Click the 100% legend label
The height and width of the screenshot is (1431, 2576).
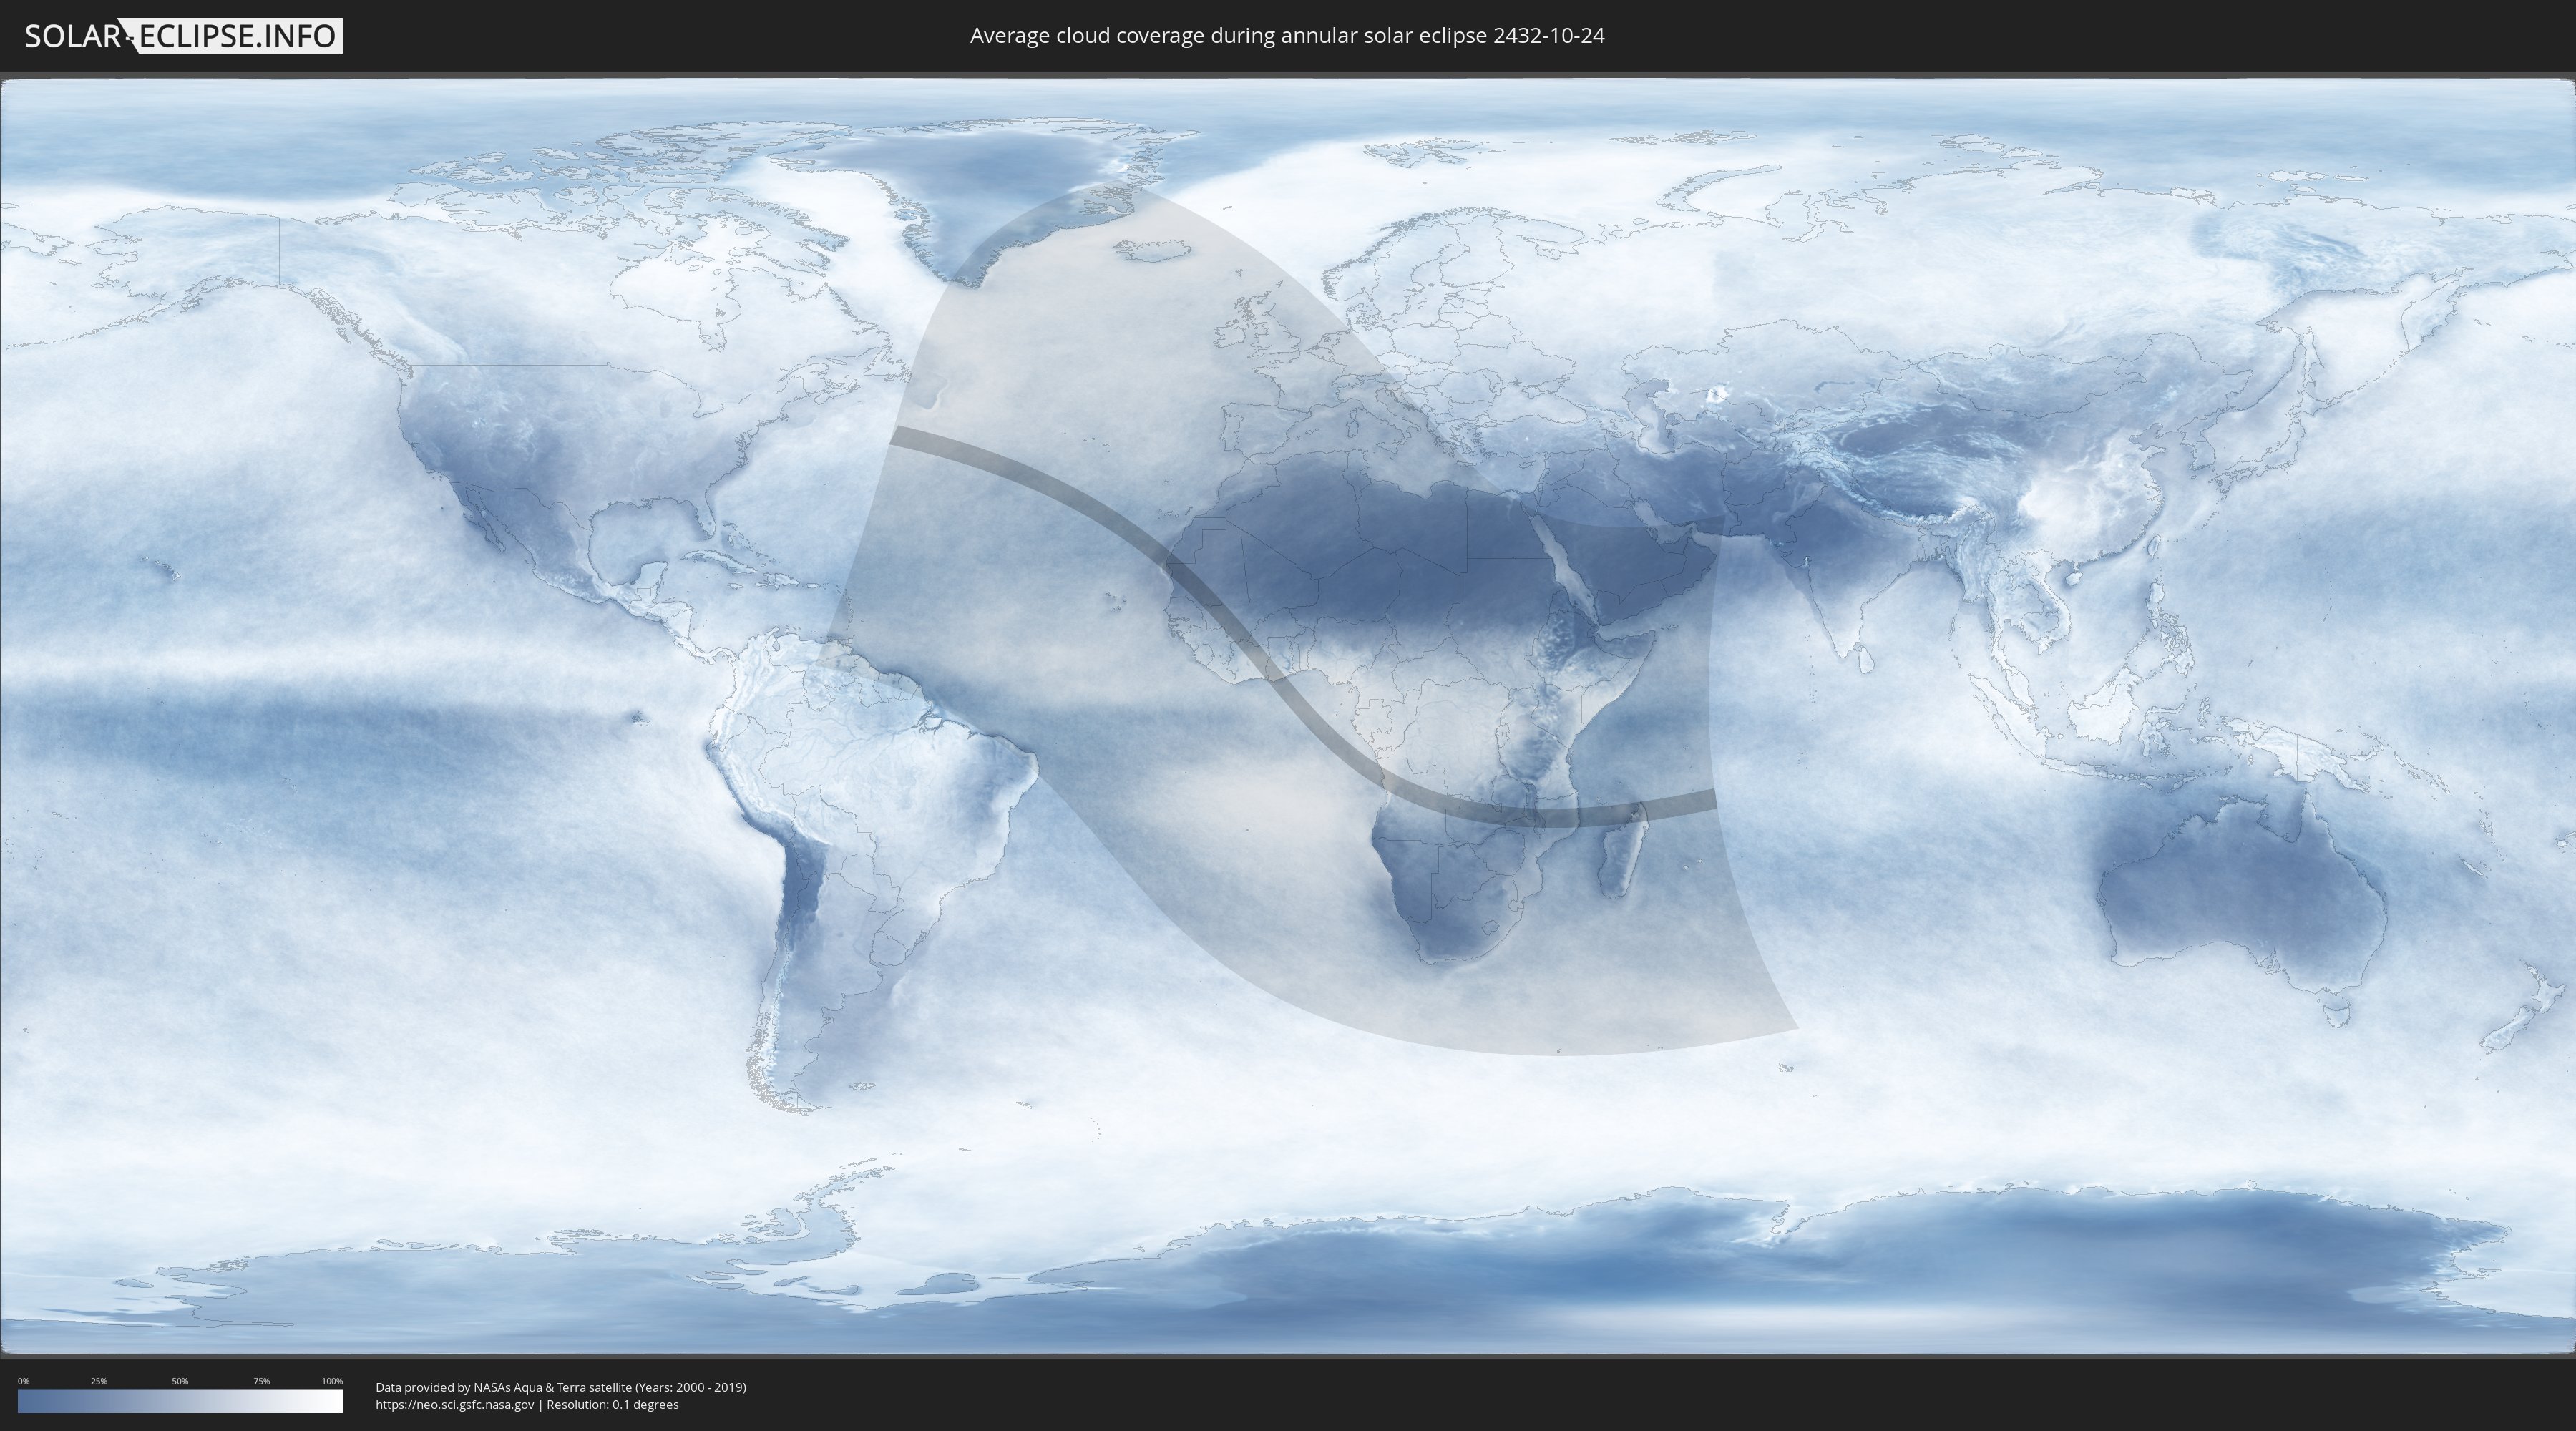click(332, 1381)
